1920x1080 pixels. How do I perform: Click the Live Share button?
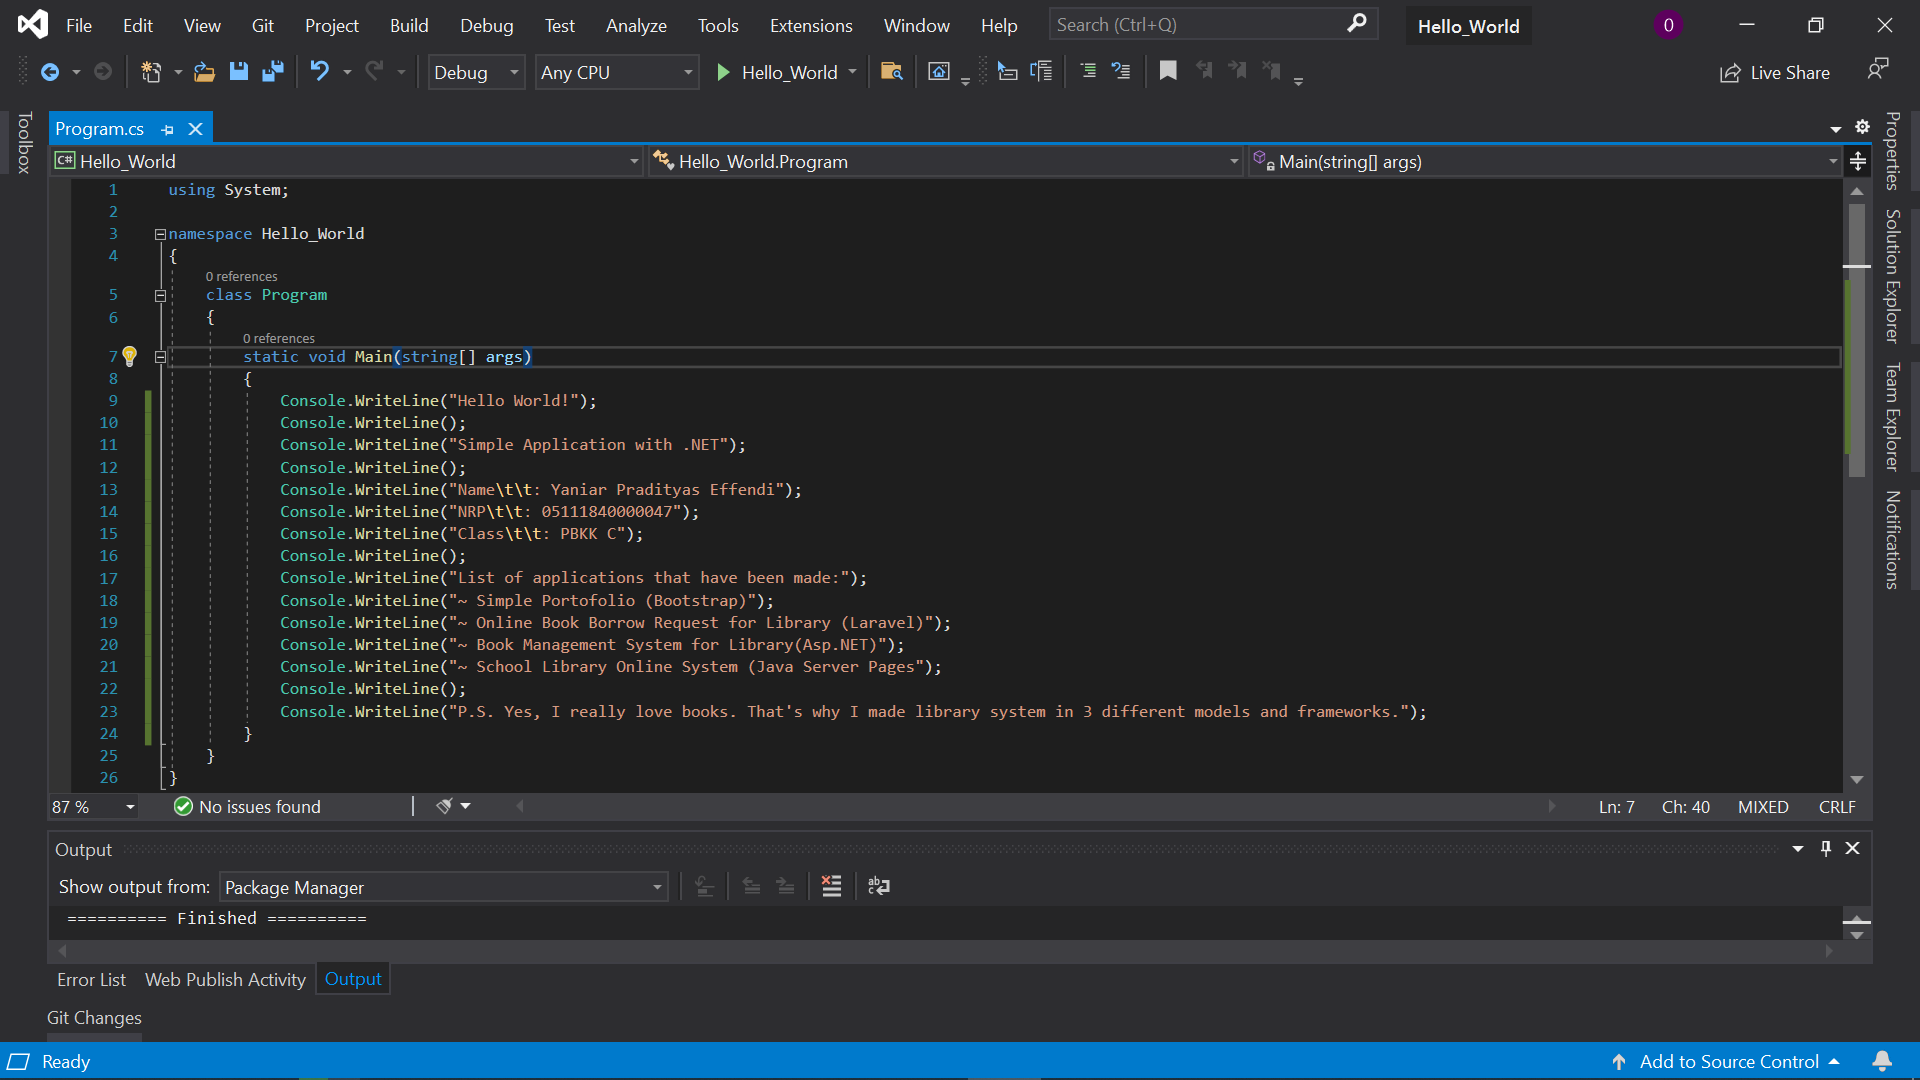(1775, 72)
